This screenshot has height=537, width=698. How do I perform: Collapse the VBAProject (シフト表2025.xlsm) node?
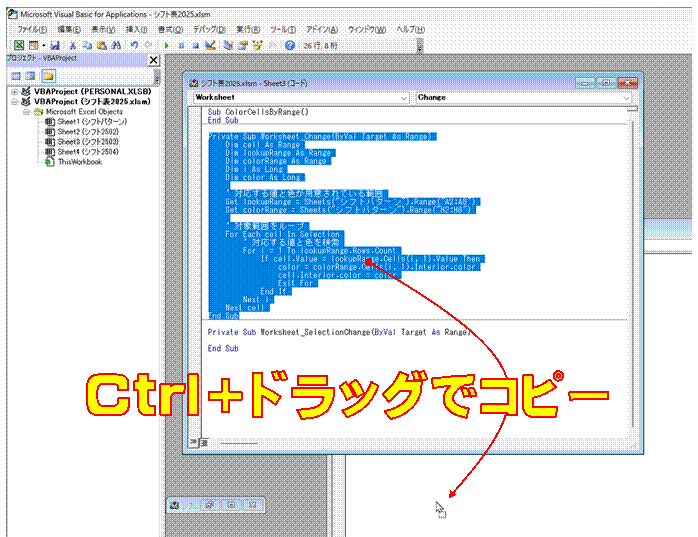pyautogui.click(x=14, y=102)
